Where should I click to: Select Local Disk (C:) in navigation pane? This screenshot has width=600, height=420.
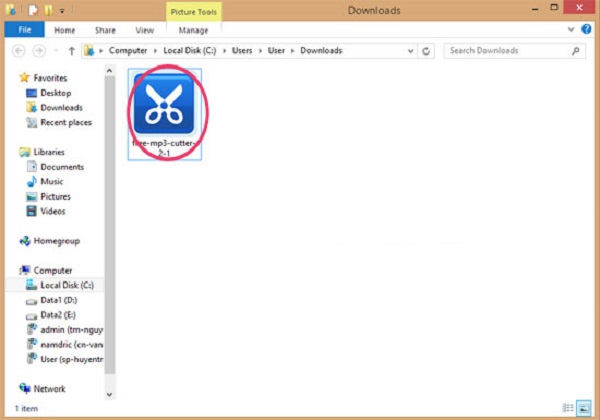[67, 285]
